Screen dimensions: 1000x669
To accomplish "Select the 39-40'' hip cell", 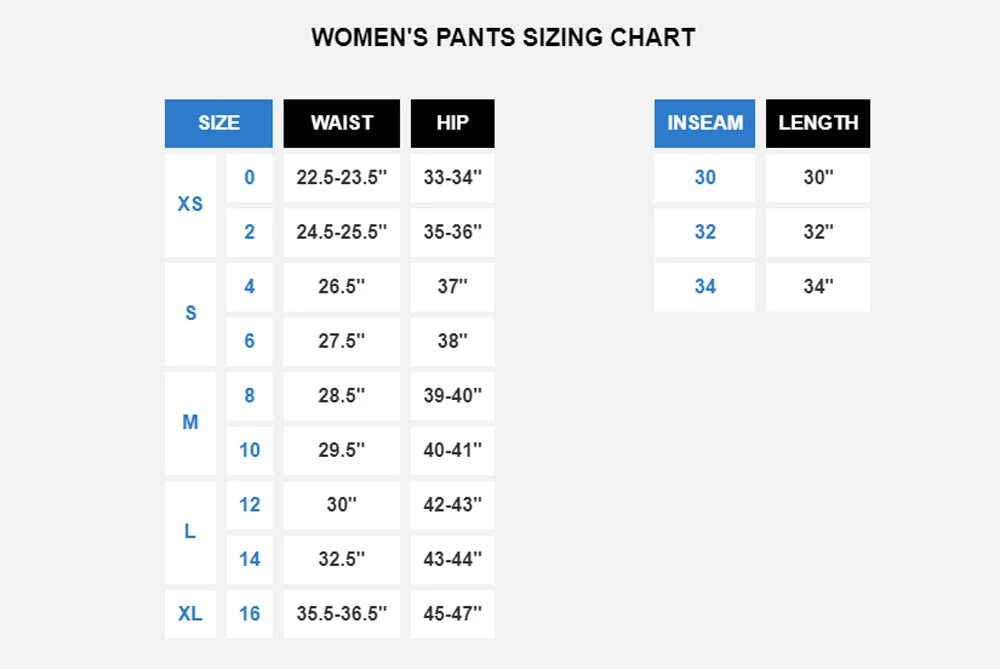I will pos(452,396).
